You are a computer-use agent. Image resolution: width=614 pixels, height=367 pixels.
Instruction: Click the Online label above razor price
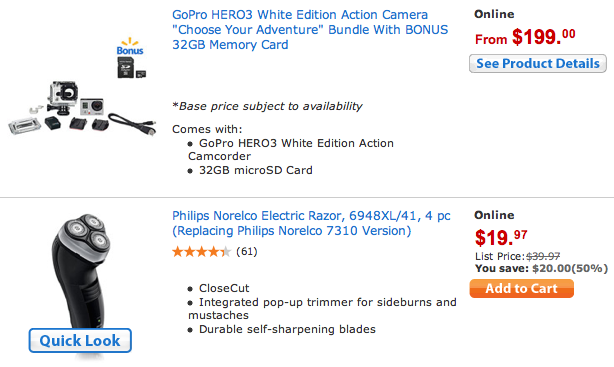tap(494, 215)
